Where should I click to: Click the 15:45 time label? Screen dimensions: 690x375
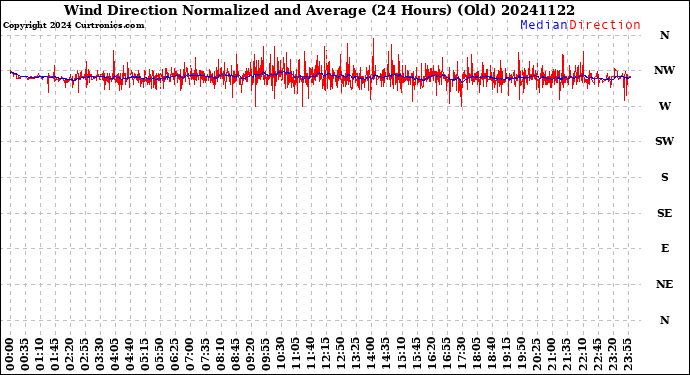(416, 355)
